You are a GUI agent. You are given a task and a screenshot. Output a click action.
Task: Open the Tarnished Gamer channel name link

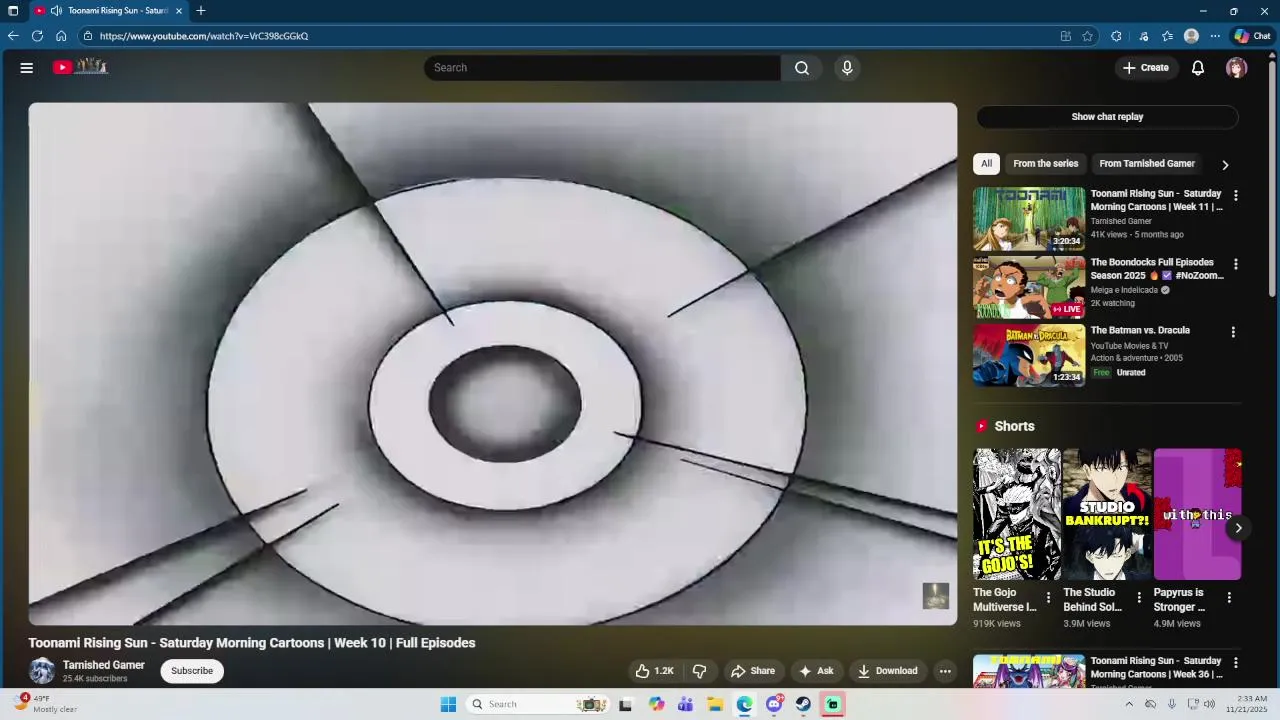coord(104,665)
